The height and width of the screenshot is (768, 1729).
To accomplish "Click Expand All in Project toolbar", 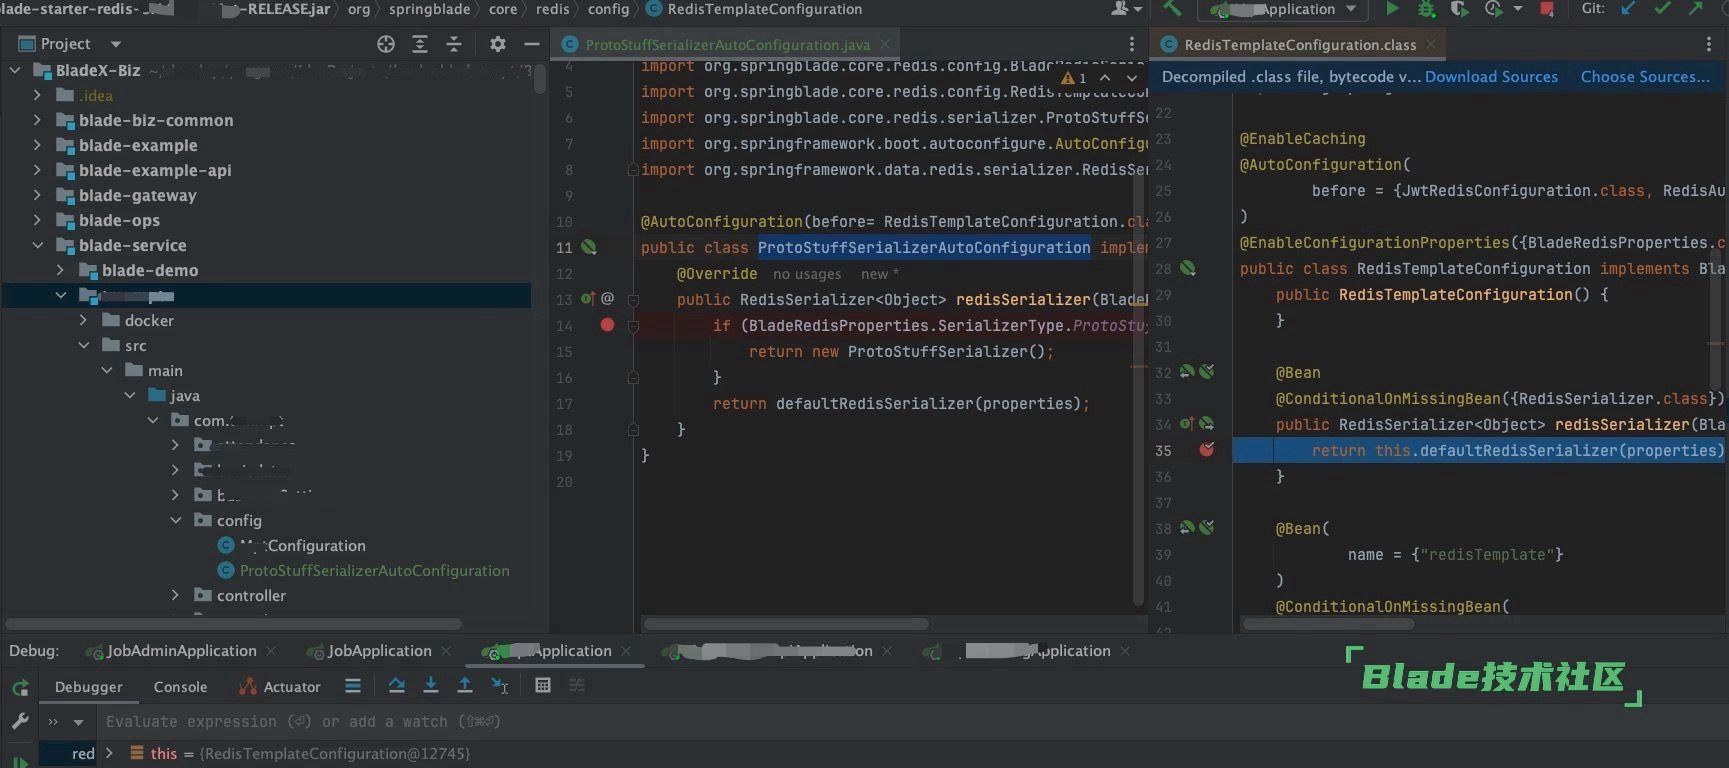I will click(x=420, y=44).
